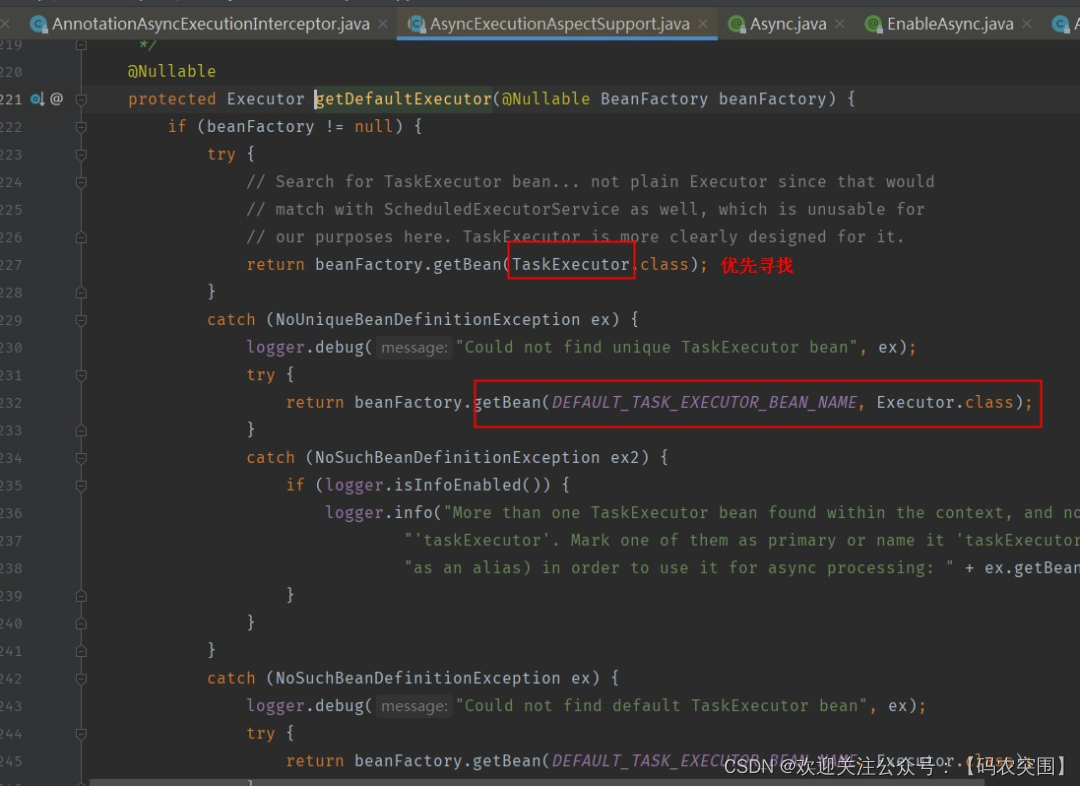Viewport: 1080px width, 786px height.
Task: Click the horizontal scrollbar at editor bottom
Action: pos(537,783)
